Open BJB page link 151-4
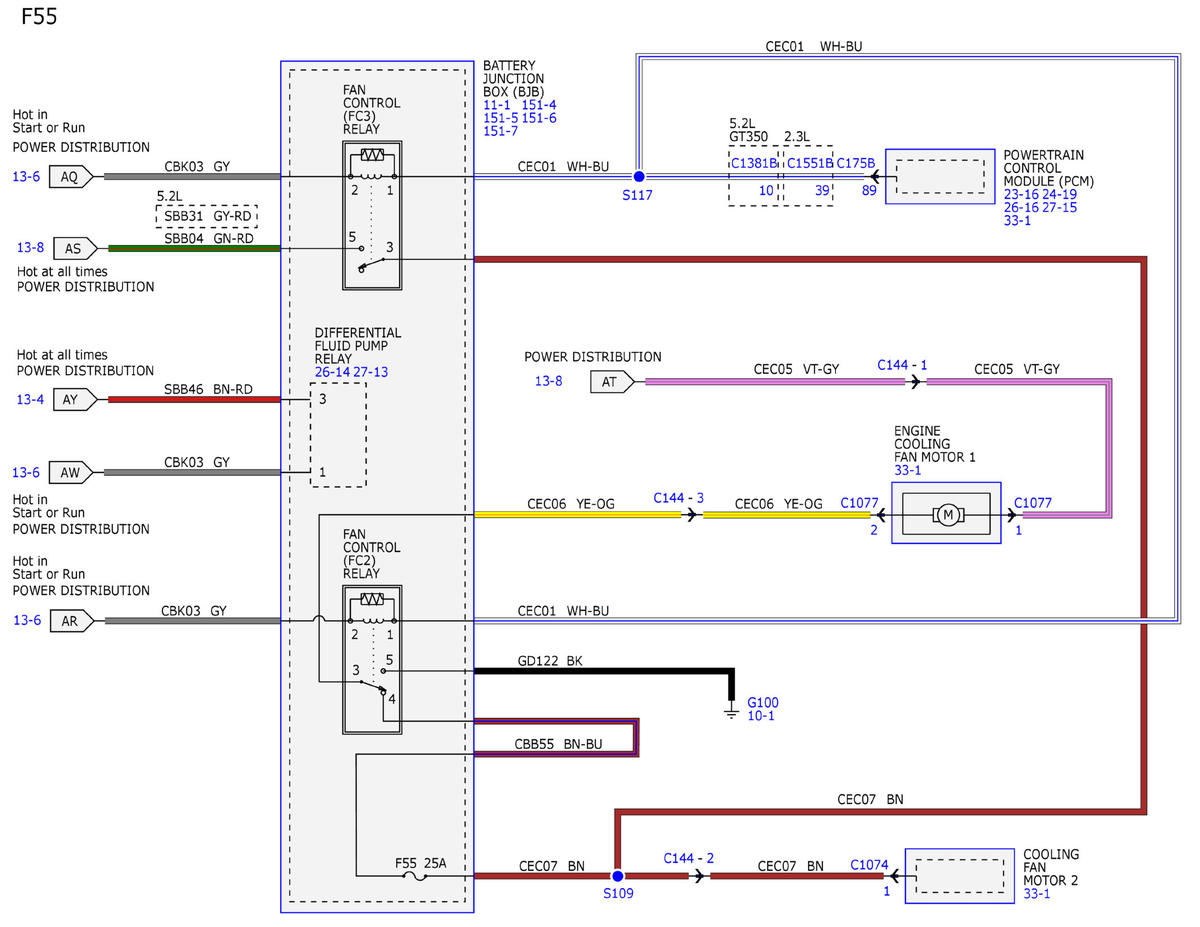 [540, 104]
